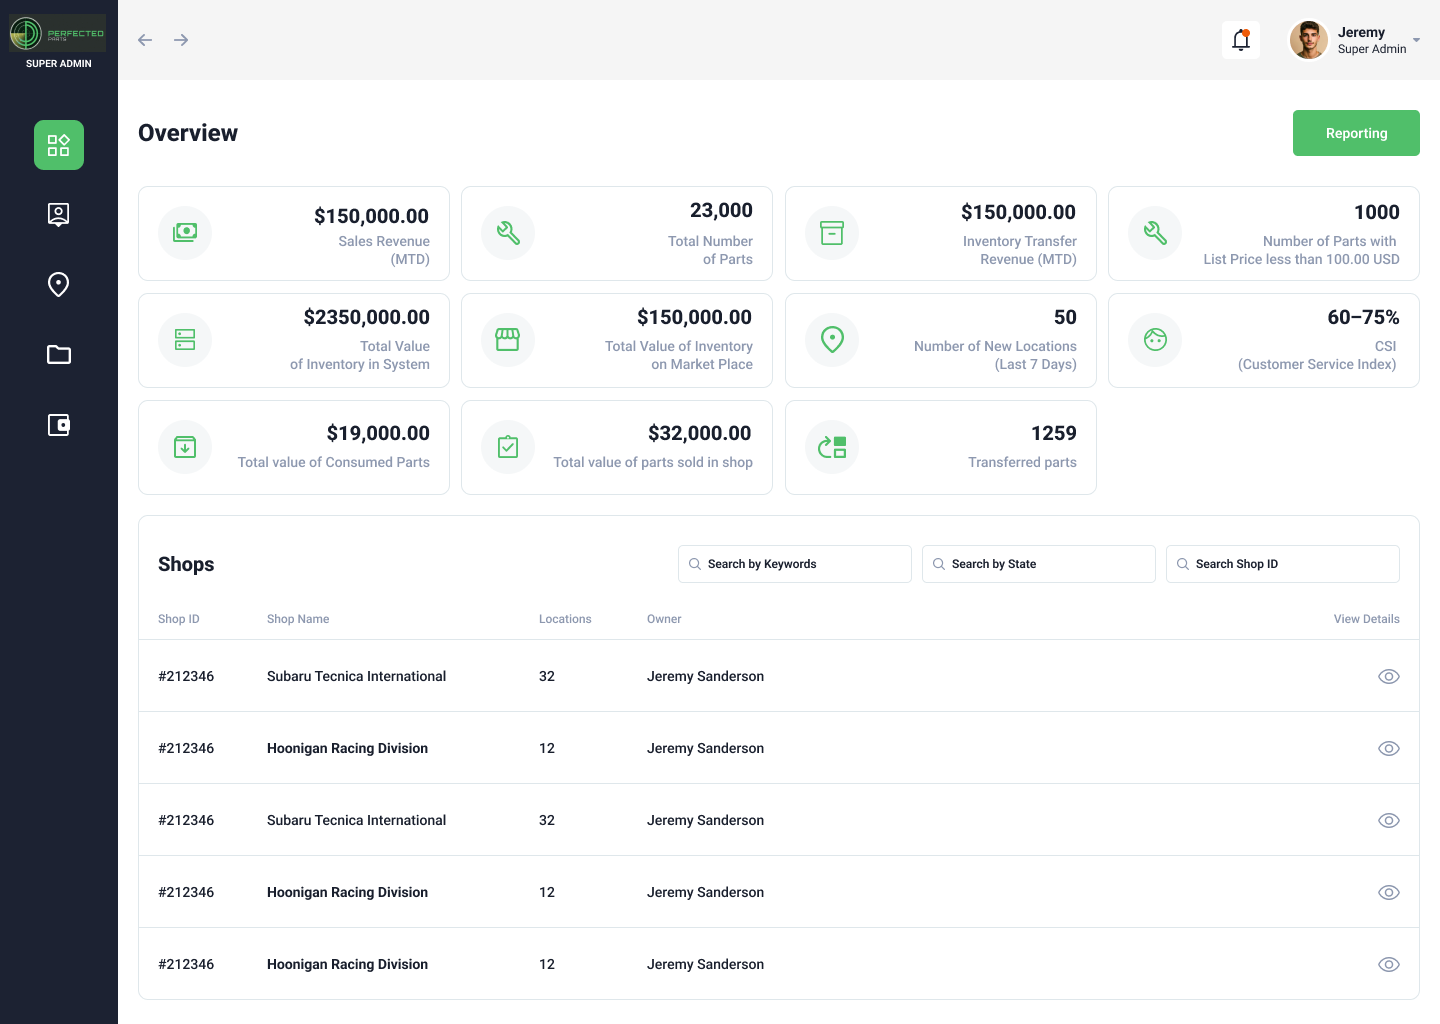
Task: Focus the Search by Keywords field
Action: pos(795,564)
